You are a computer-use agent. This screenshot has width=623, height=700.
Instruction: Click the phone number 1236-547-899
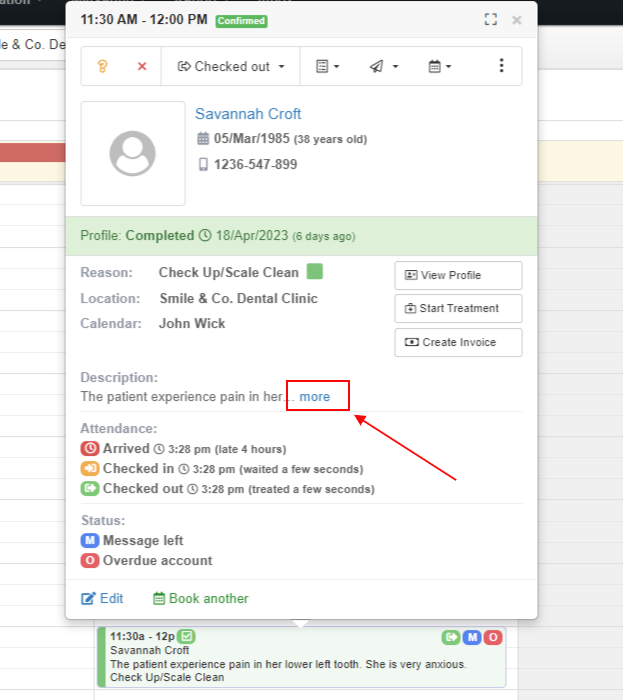pos(255,164)
